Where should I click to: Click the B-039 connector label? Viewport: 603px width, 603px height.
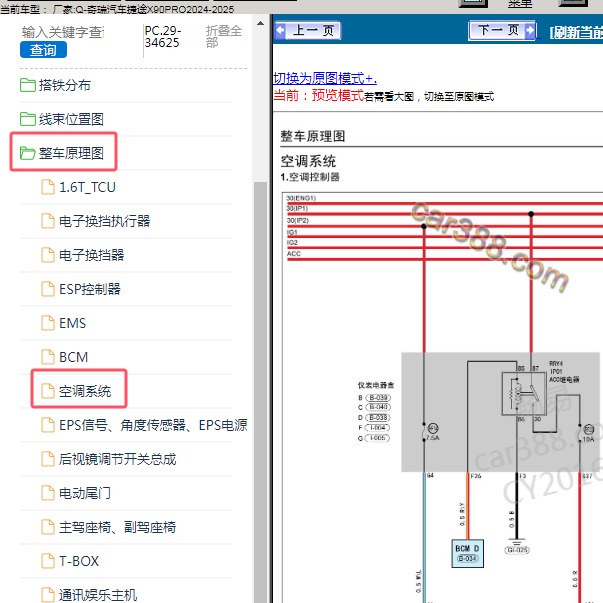[378, 398]
